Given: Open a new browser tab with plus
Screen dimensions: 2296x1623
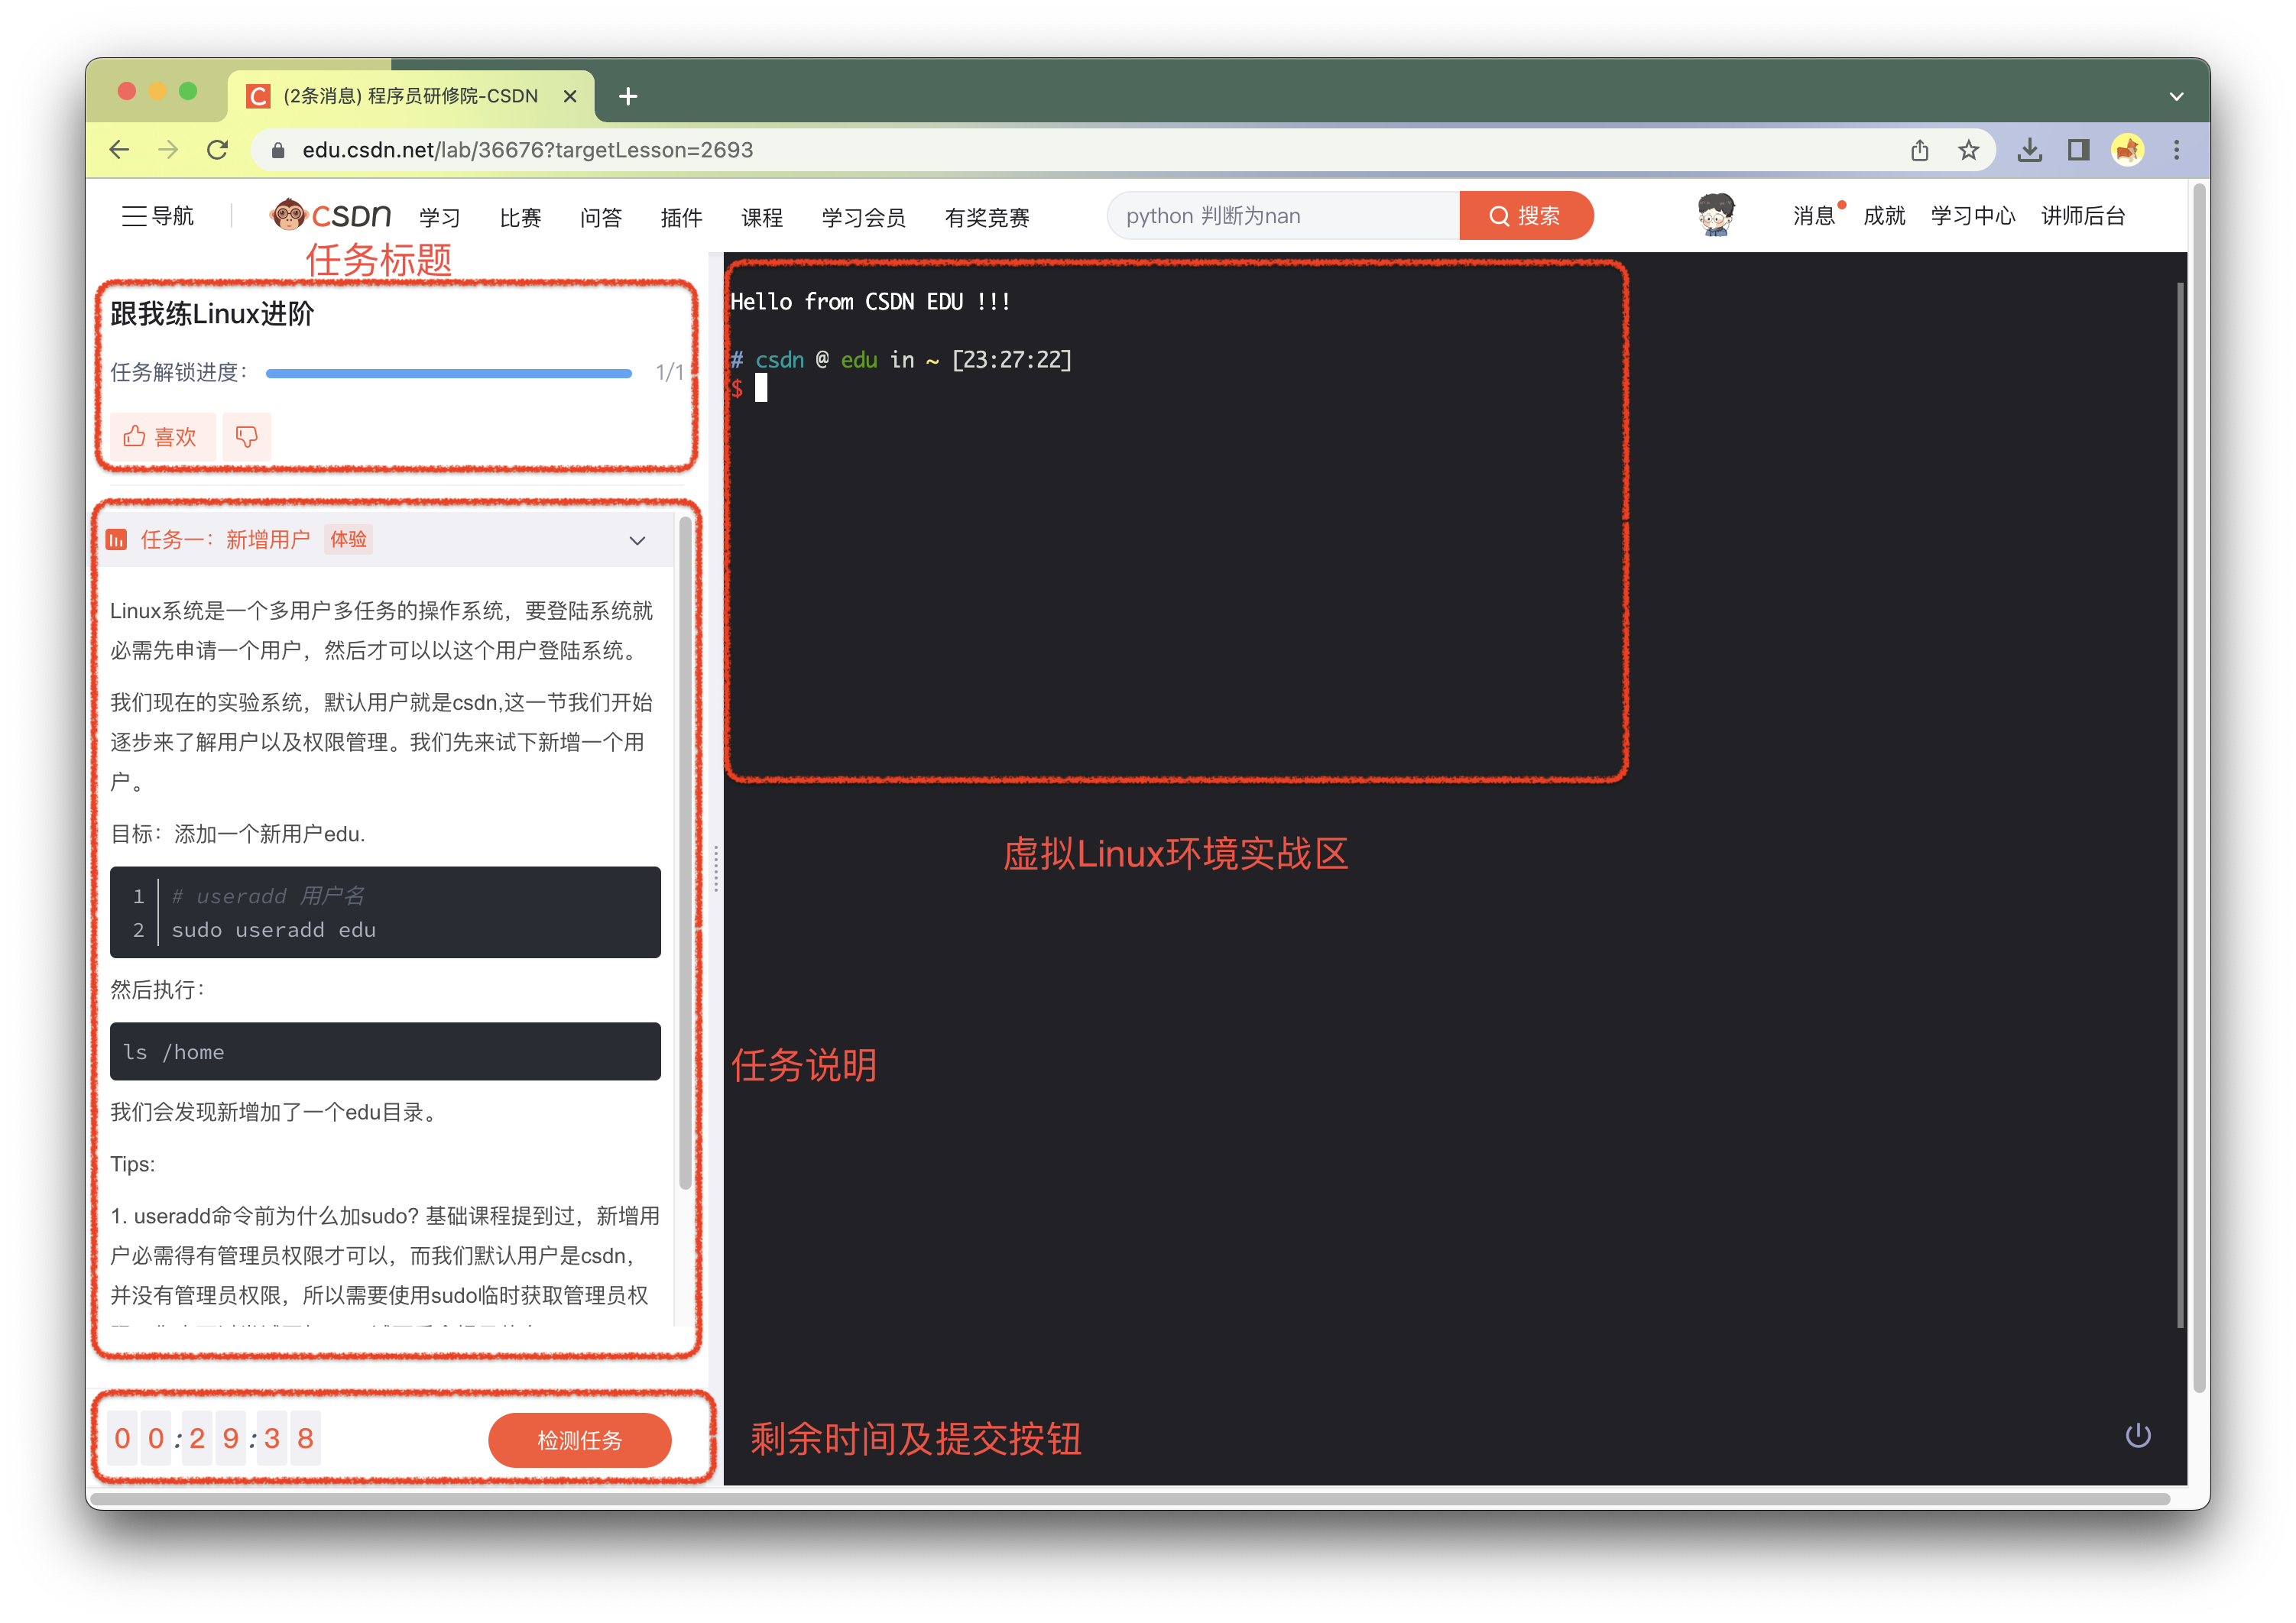Looking at the screenshot, I should point(628,96).
